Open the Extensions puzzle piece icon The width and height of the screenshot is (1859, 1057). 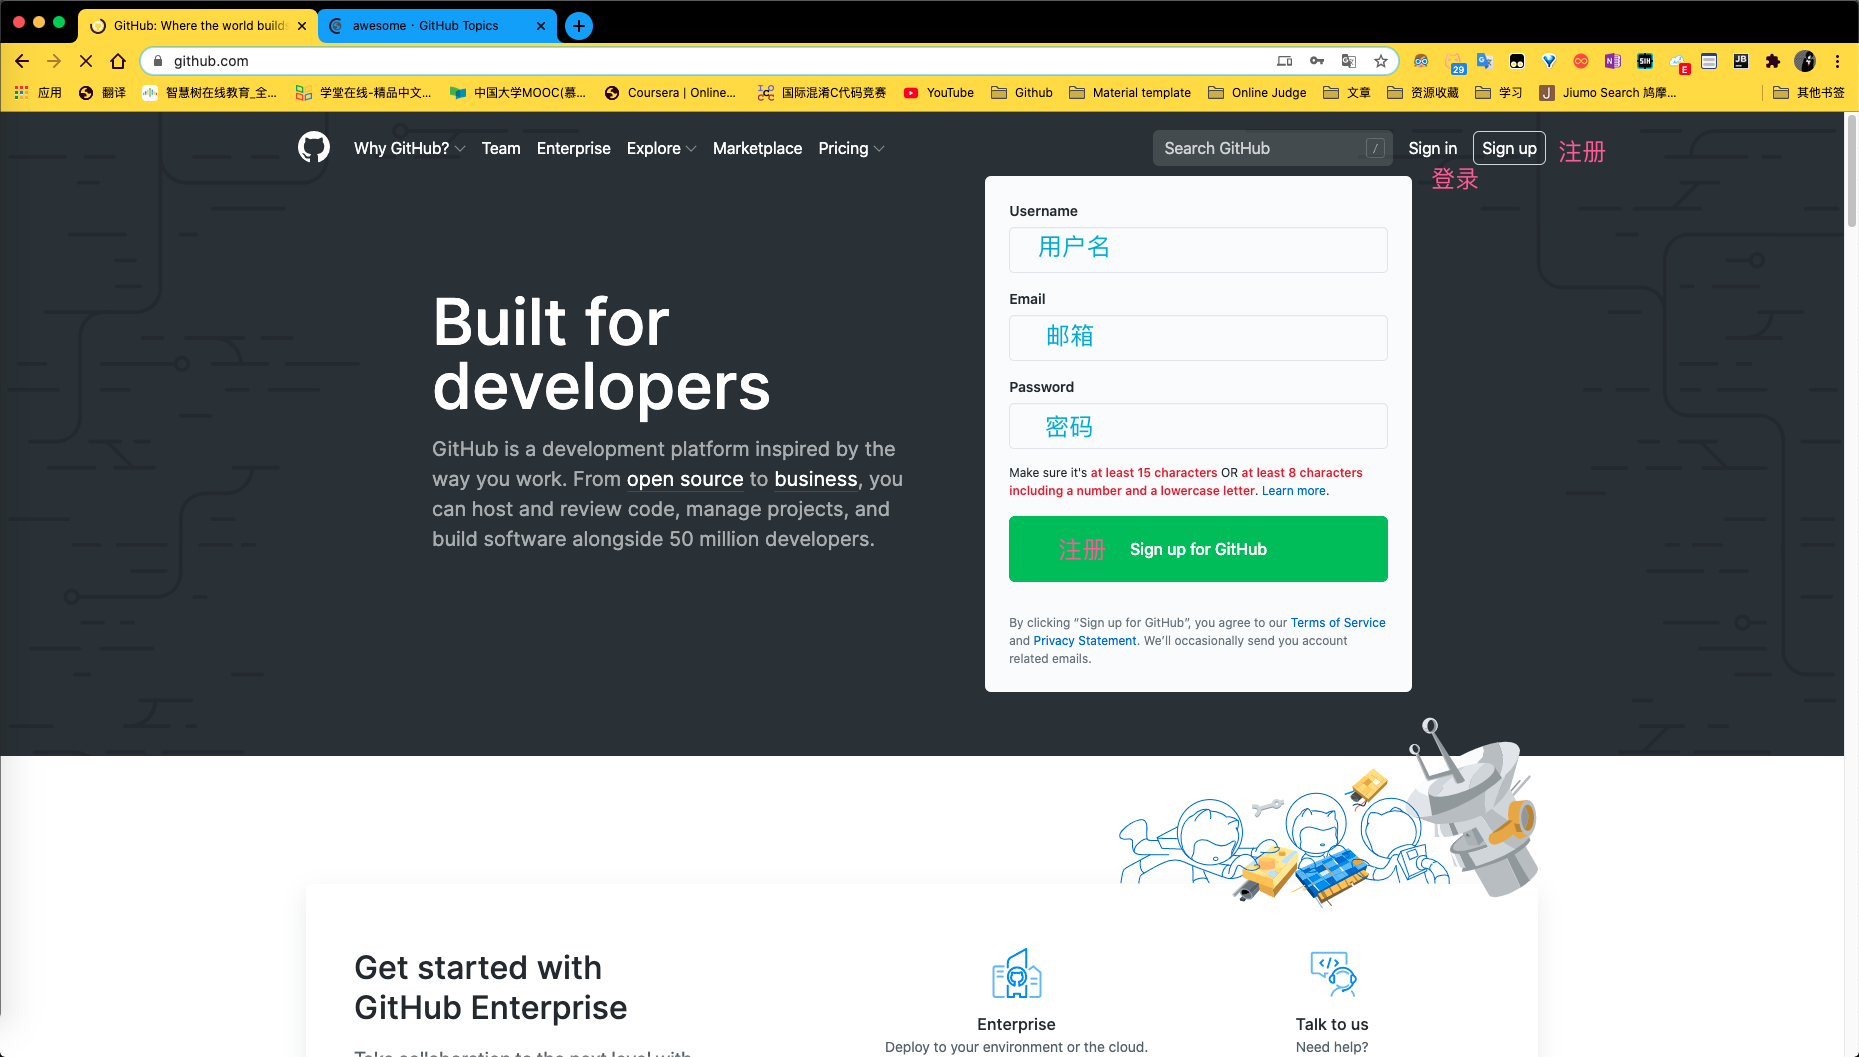[1773, 61]
